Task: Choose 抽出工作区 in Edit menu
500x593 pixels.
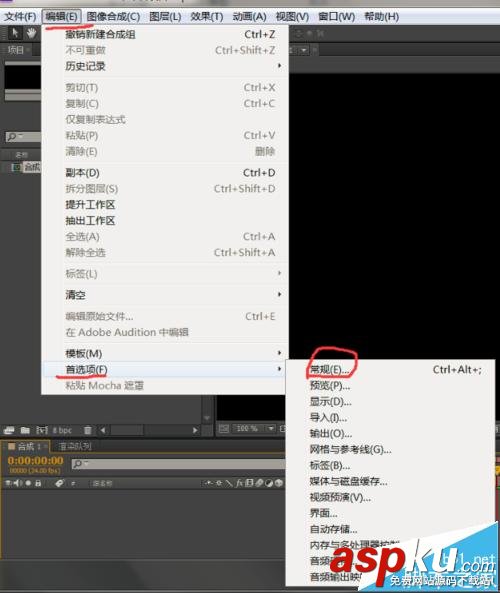Action: 166,220
